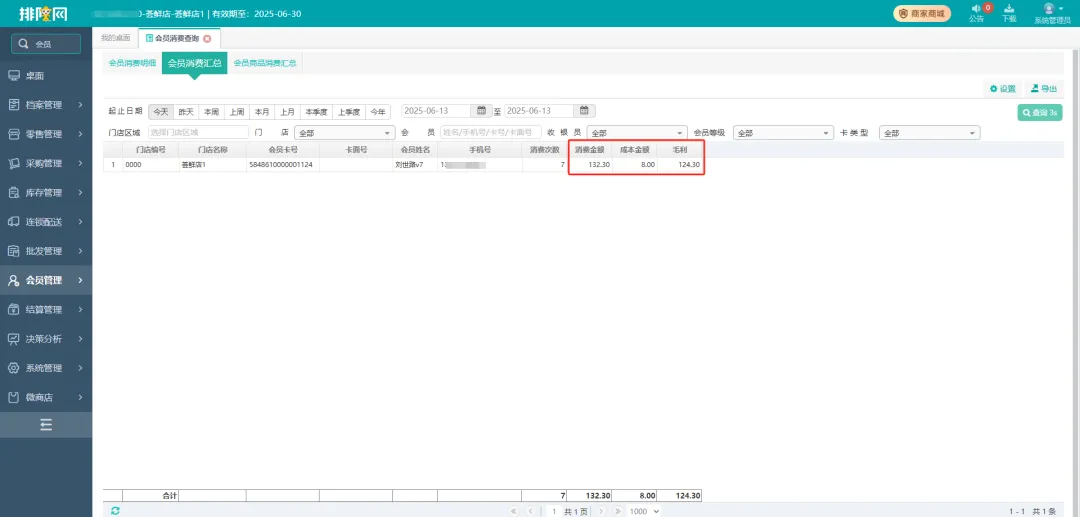This screenshot has width=1080, height=517.
Task: Click the 门店区域 input field
Action: (x=198, y=132)
